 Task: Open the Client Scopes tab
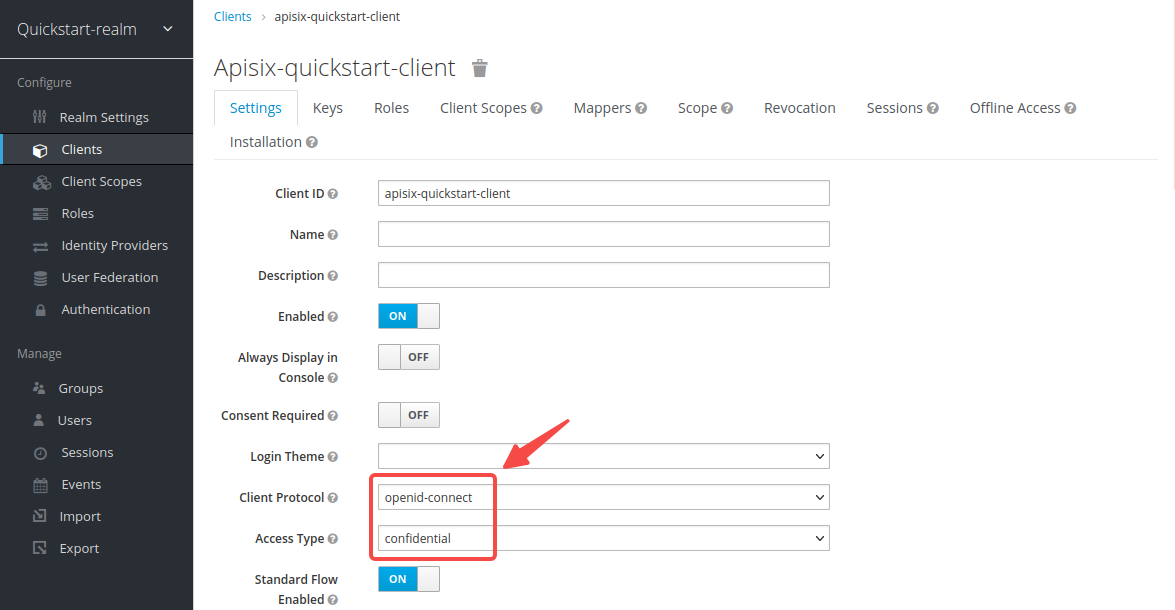483,108
